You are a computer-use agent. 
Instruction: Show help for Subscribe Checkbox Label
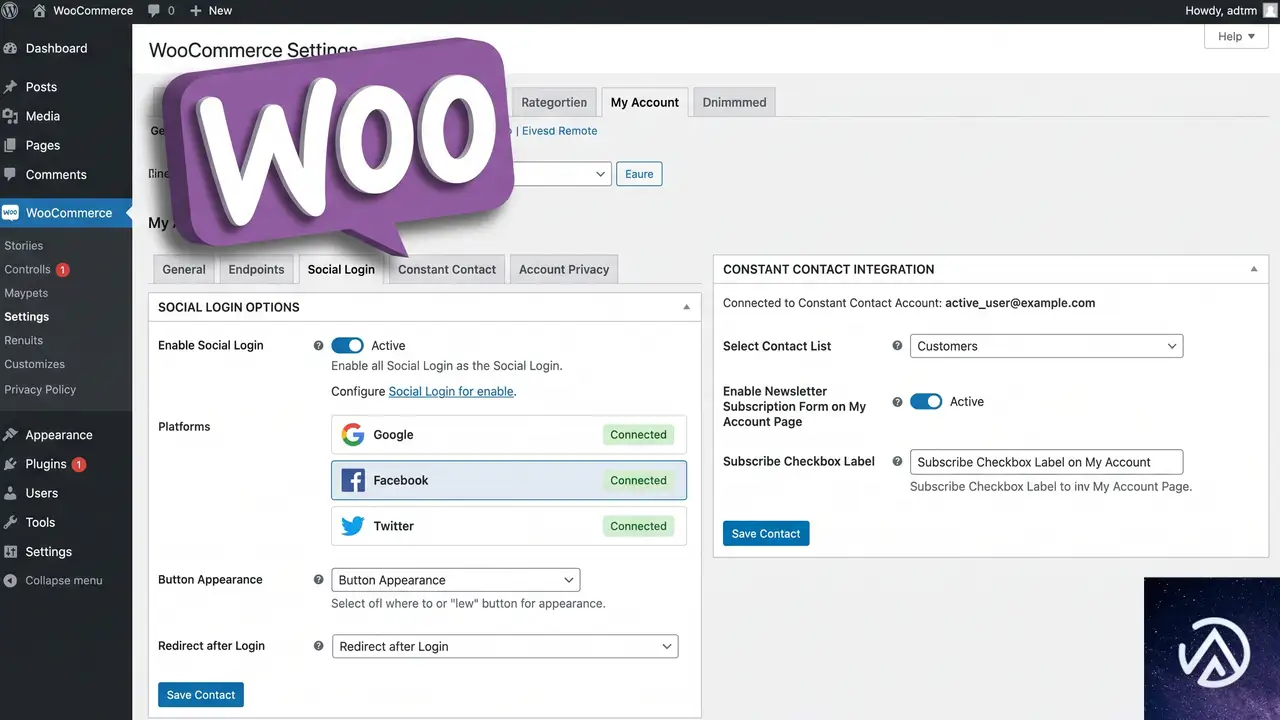point(897,462)
